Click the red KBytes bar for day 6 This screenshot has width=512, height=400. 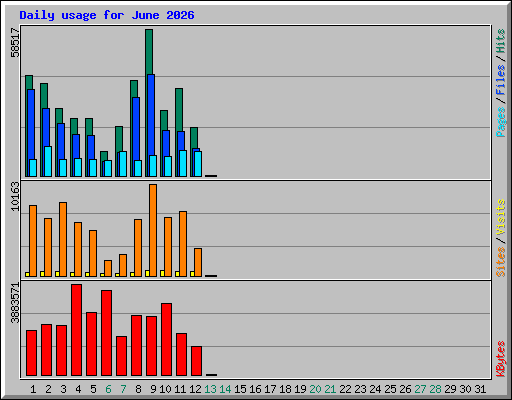coord(106,333)
